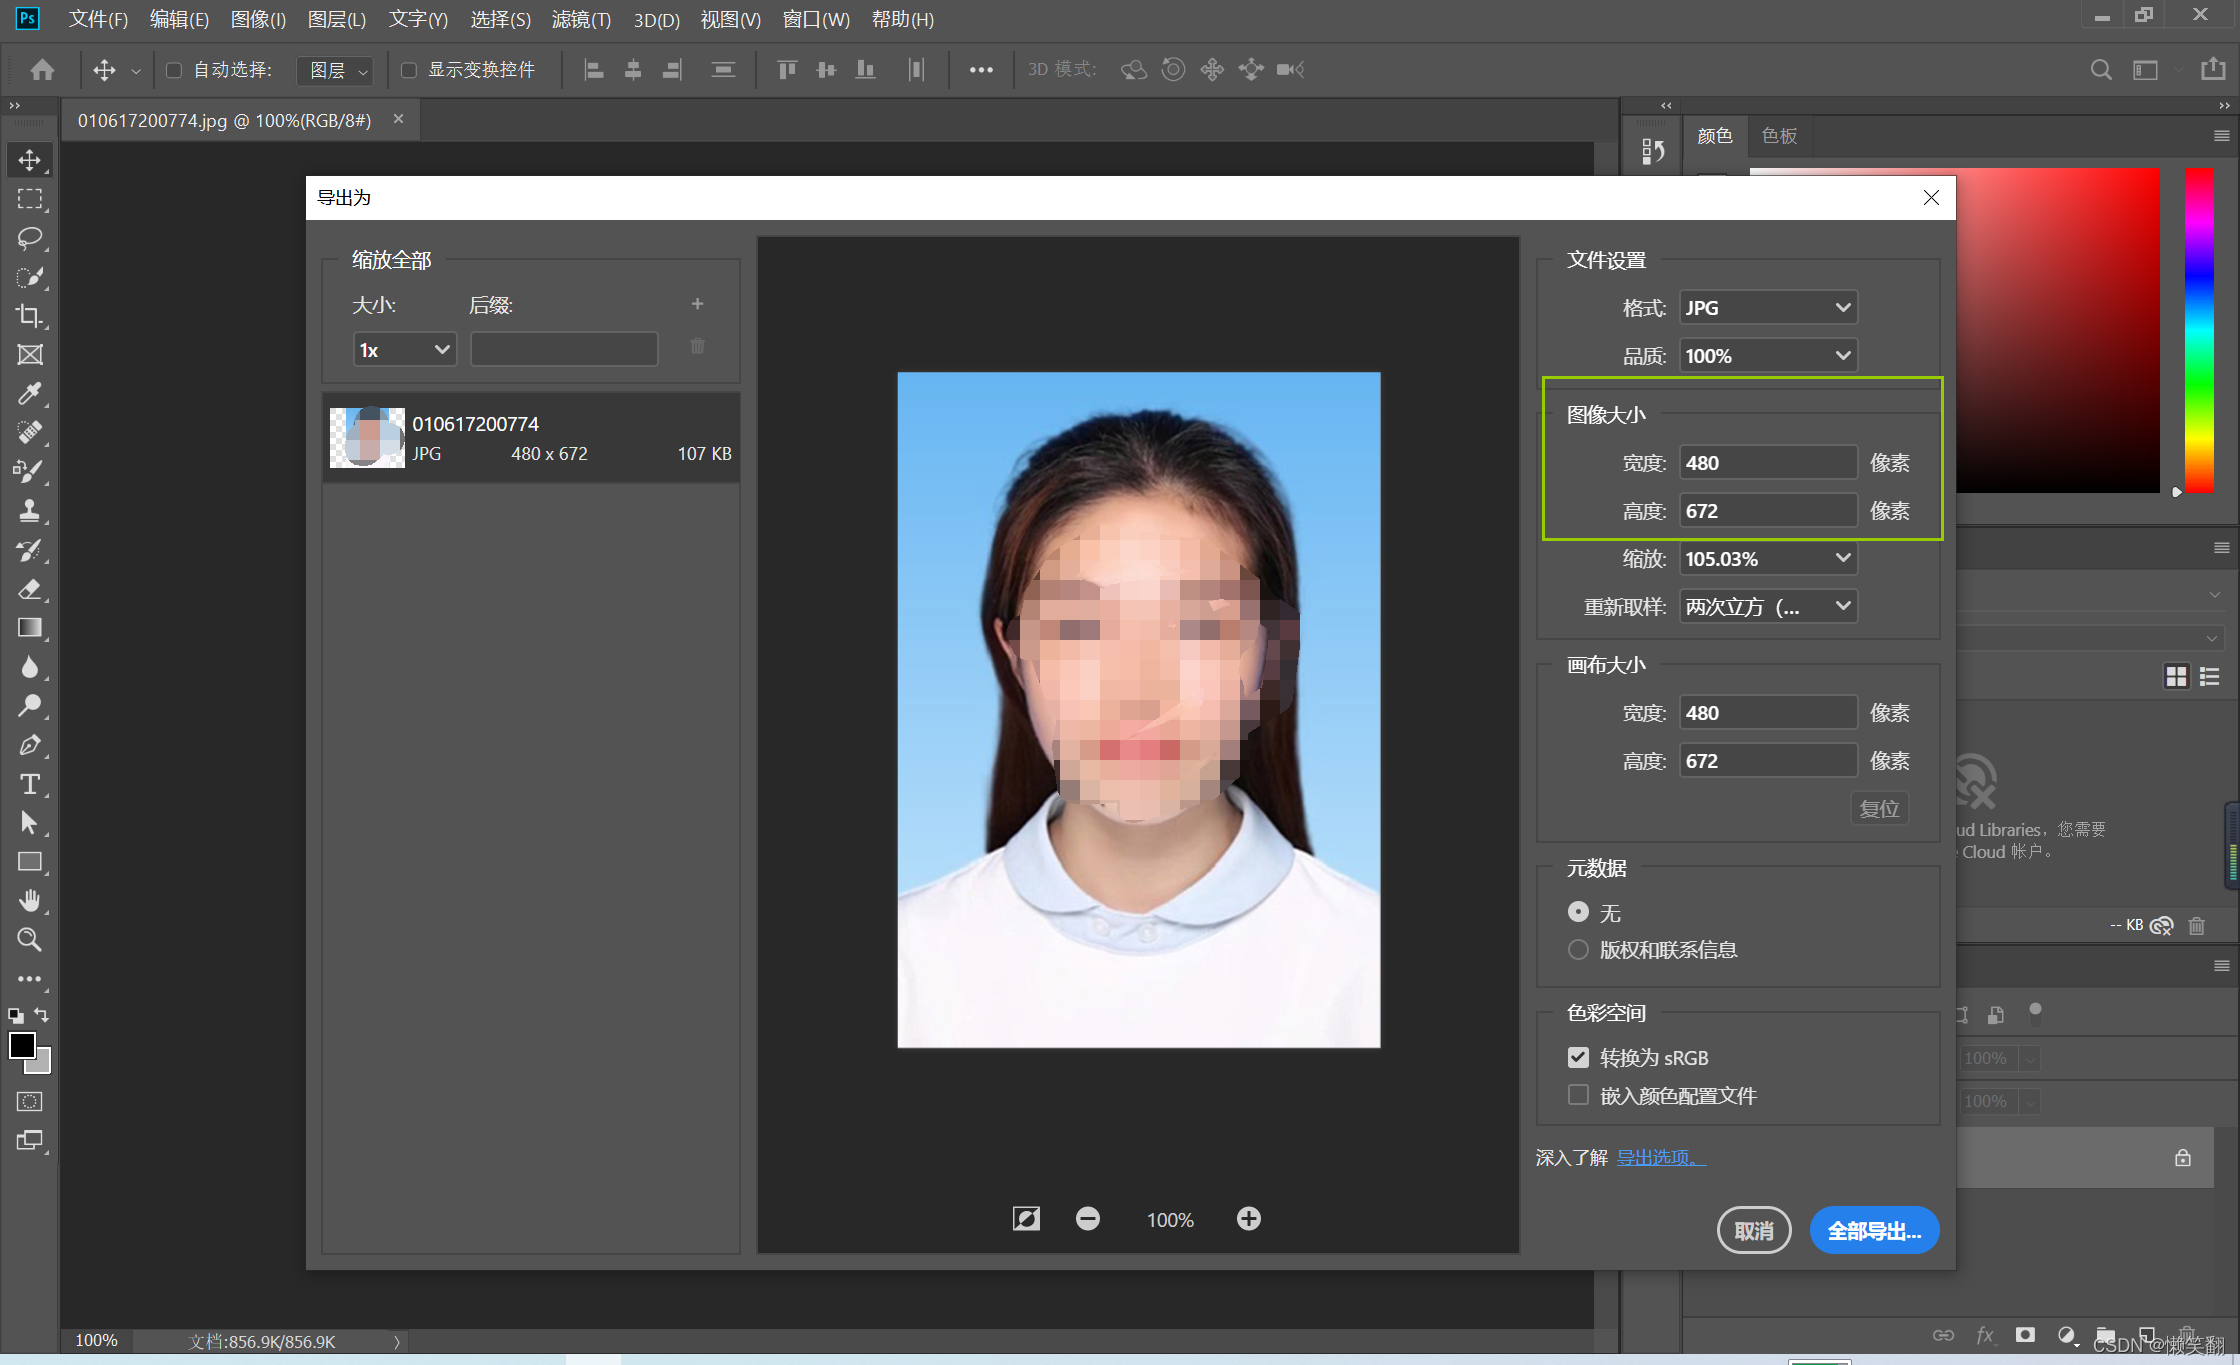This screenshot has height=1365, width=2240.
Task: Click the vertical hue color slider
Action: [x=2198, y=330]
